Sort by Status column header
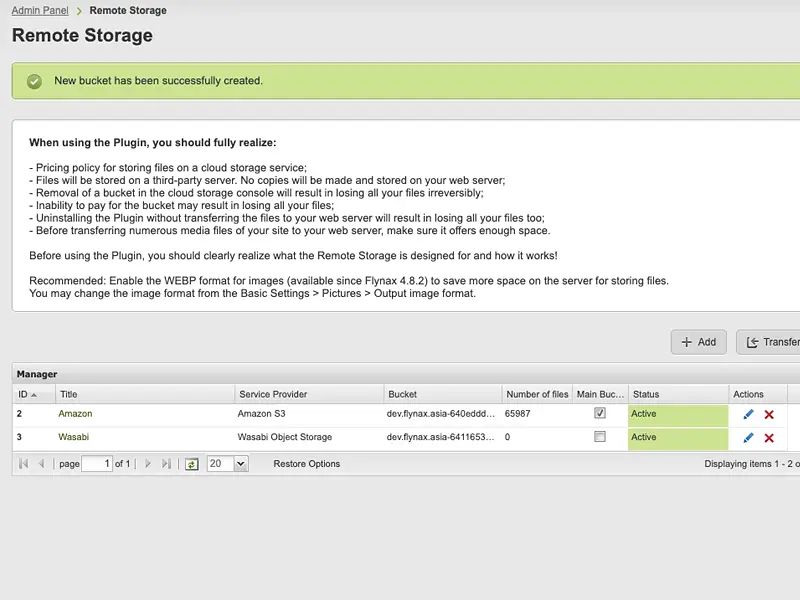This screenshot has height=600, width=800. 679,394
